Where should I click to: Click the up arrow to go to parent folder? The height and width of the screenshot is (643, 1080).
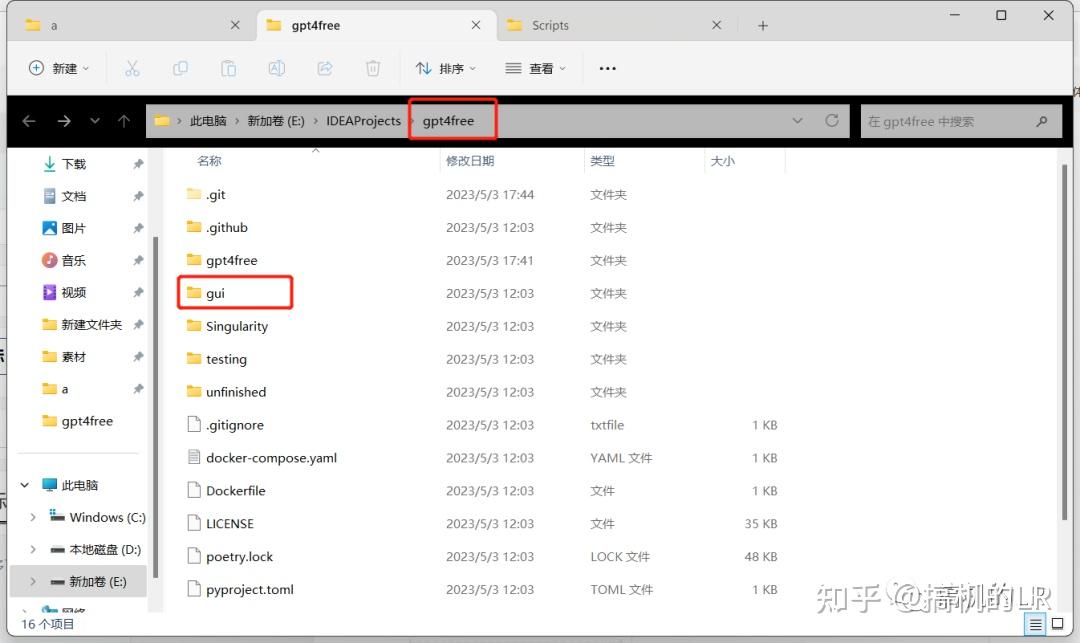(123, 120)
